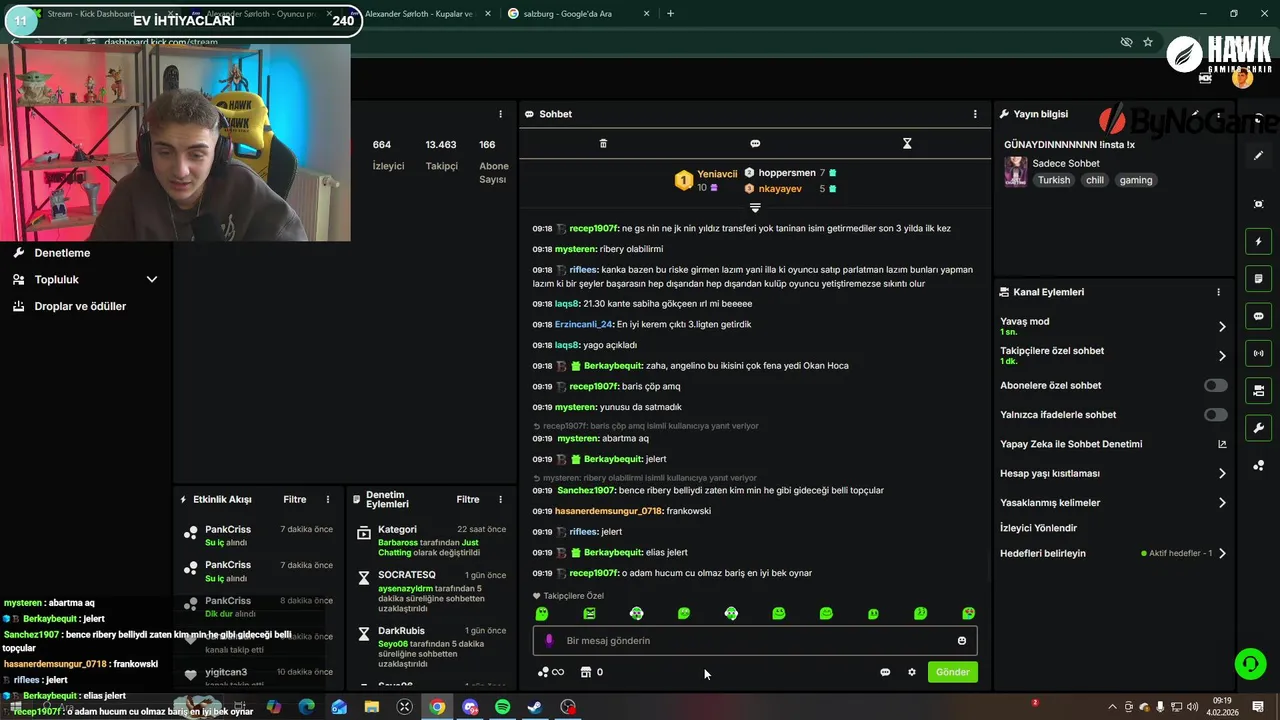Click the Bir mesaj gönderin input field
The image size is (1280, 720).
(755, 641)
